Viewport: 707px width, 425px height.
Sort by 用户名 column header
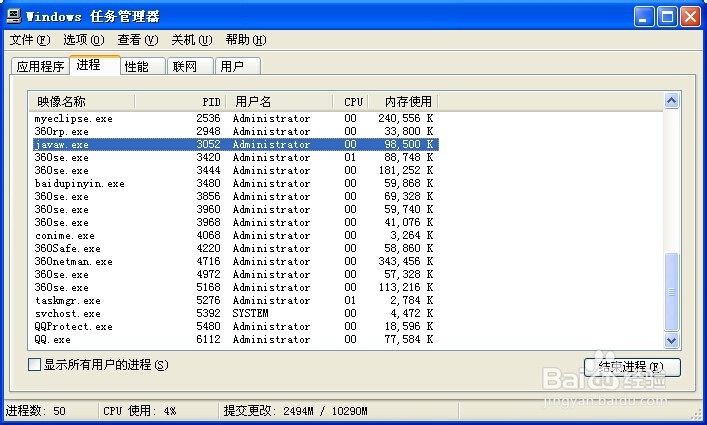point(280,102)
